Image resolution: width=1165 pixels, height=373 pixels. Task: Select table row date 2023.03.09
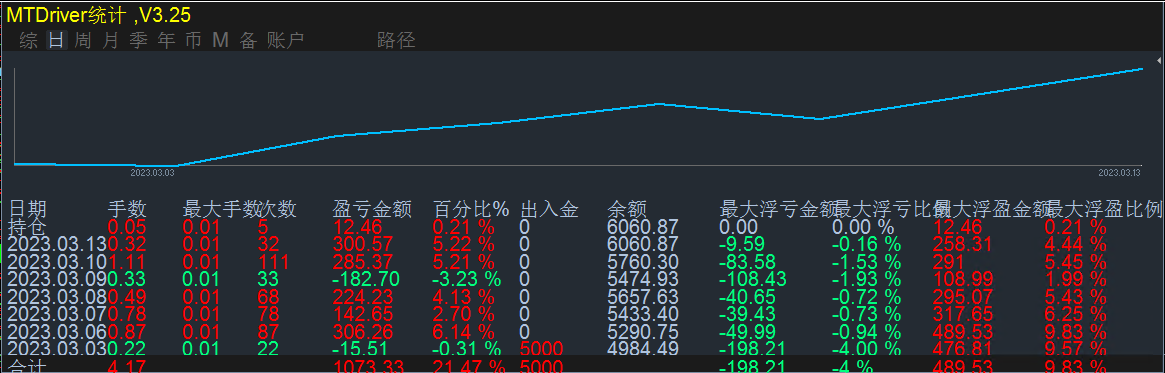pyautogui.click(x=57, y=279)
